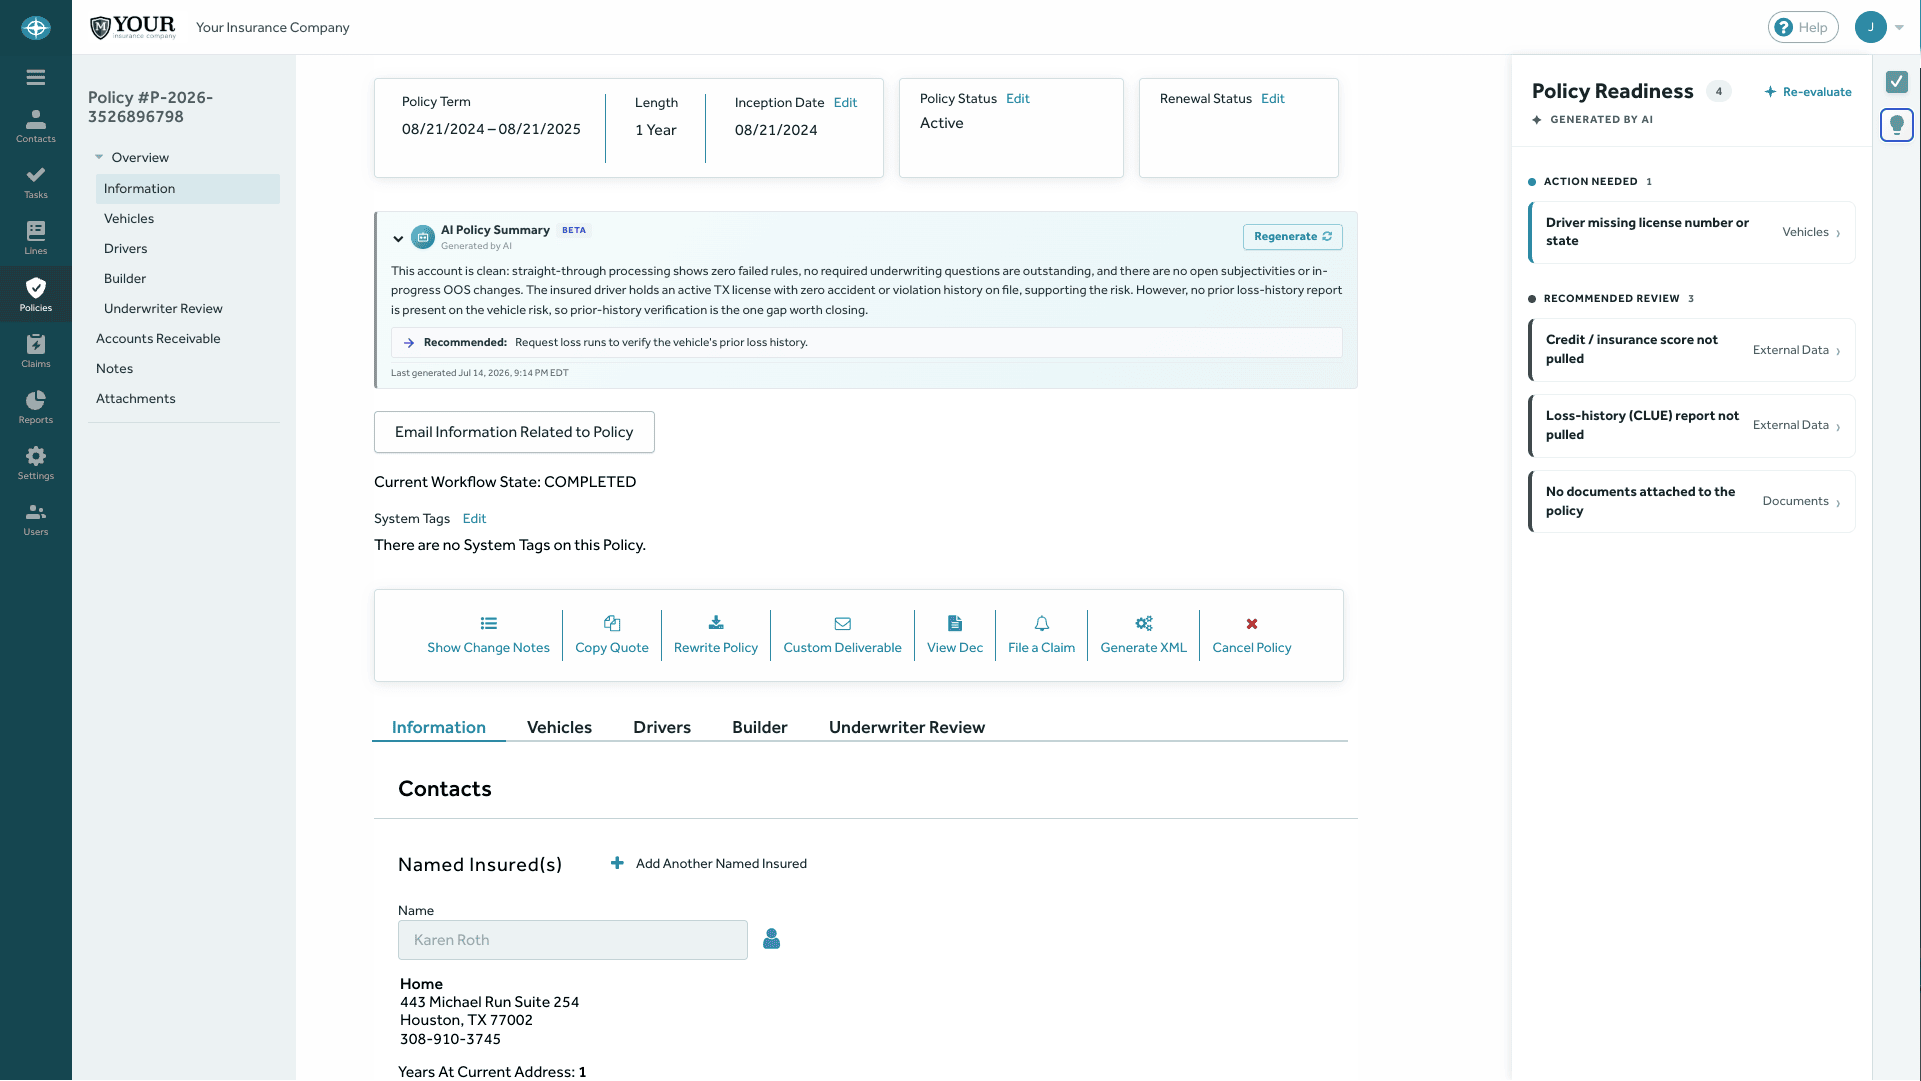This screenshot has width=1921, height=1081.
Task: Switch to Underwriter Review tab
Action: [907, 727]
